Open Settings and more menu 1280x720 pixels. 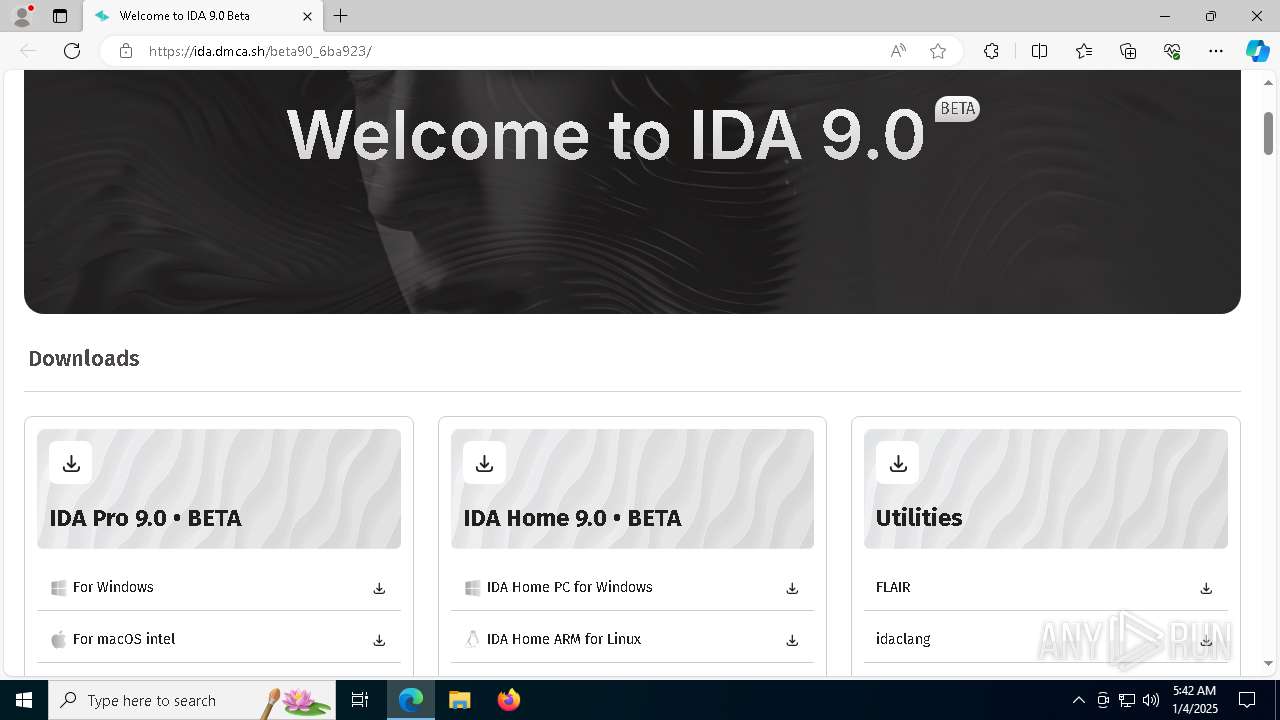1216,51
